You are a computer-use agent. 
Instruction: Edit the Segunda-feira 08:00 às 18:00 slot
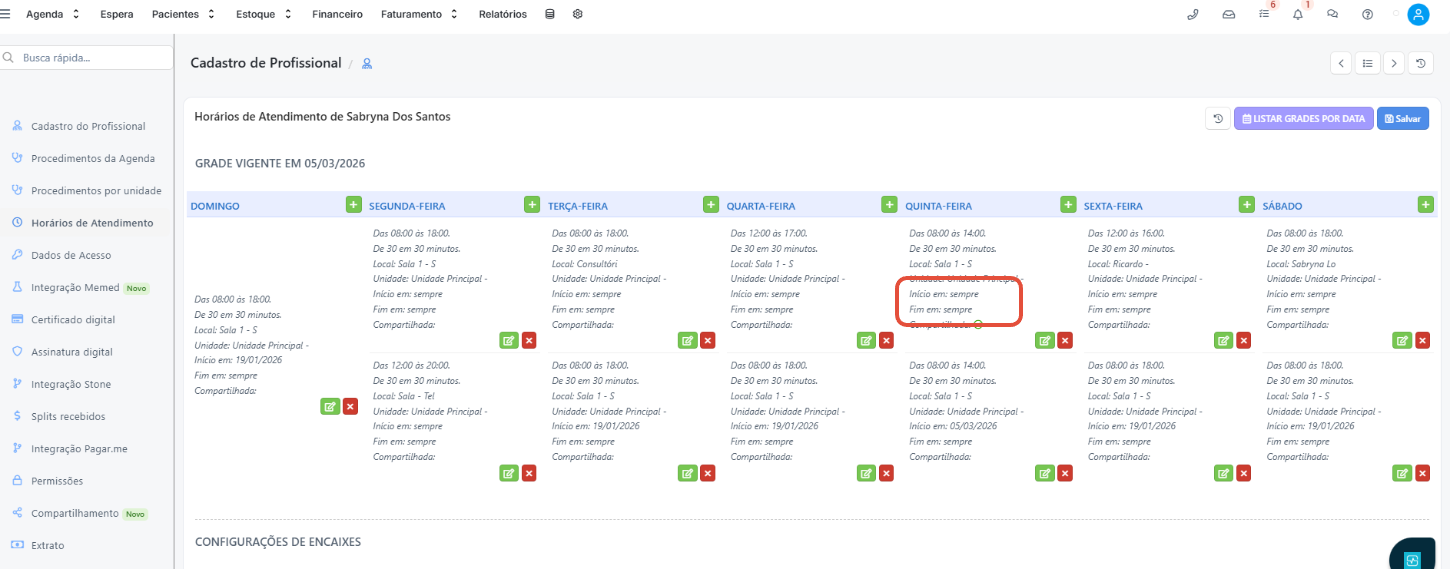click(509, 340)
